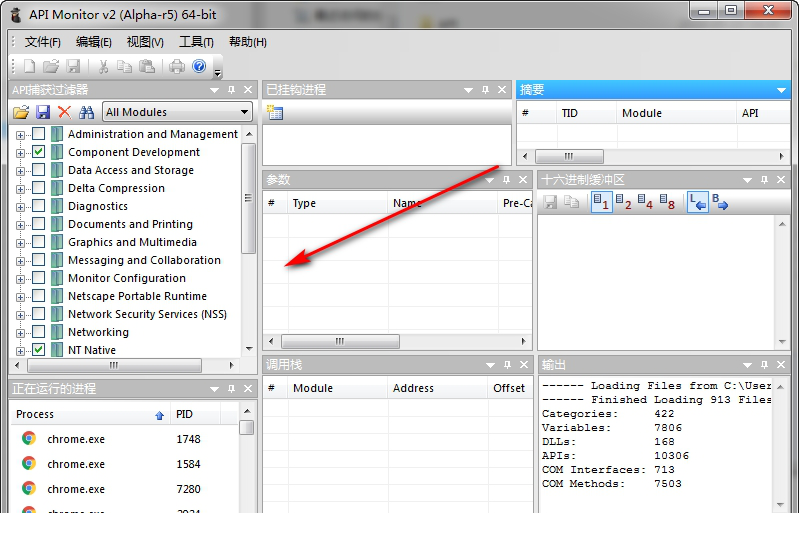
Task: Open the summary panel dropdown arrow
Action: coord(781,90)
